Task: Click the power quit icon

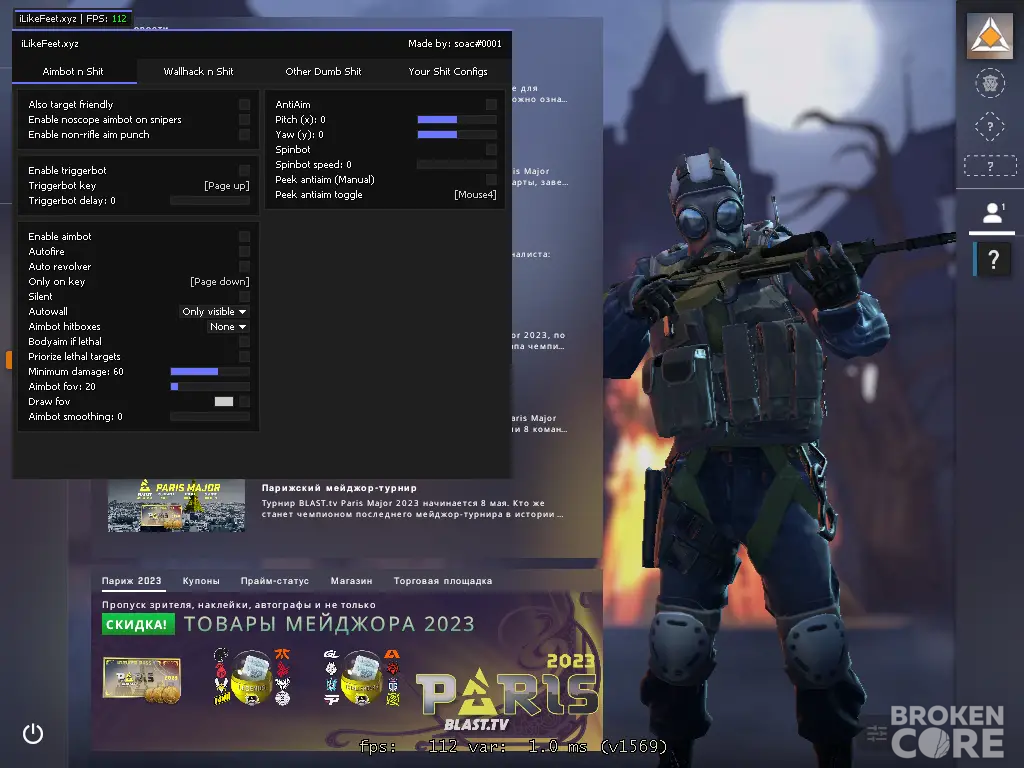Action: 33,733
